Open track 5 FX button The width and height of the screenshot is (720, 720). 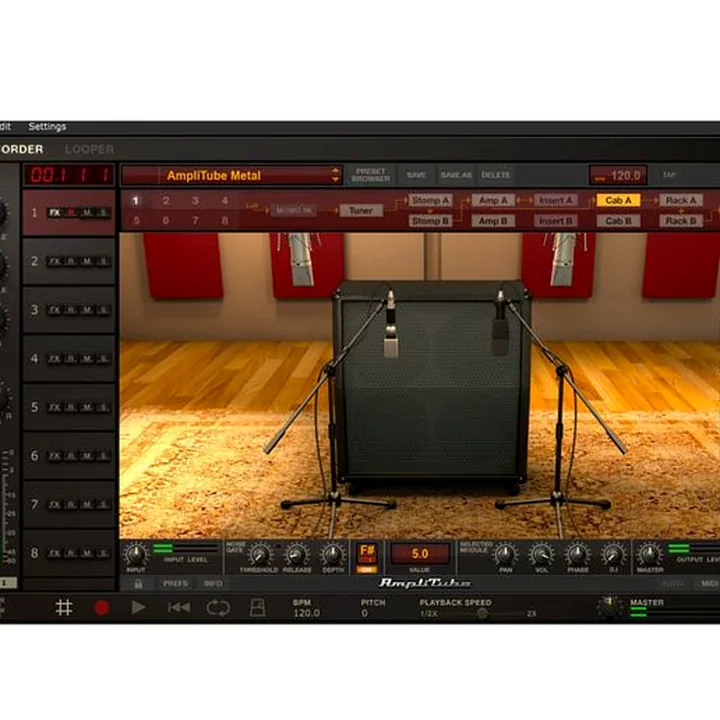(55, 407)
